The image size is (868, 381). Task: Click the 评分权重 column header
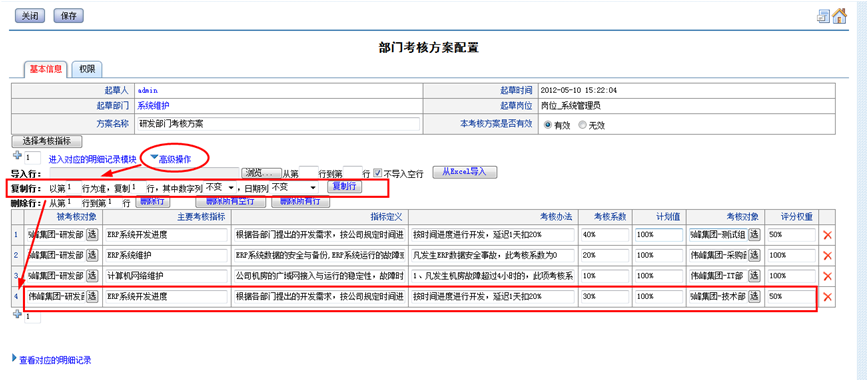(x=798, y=216)
